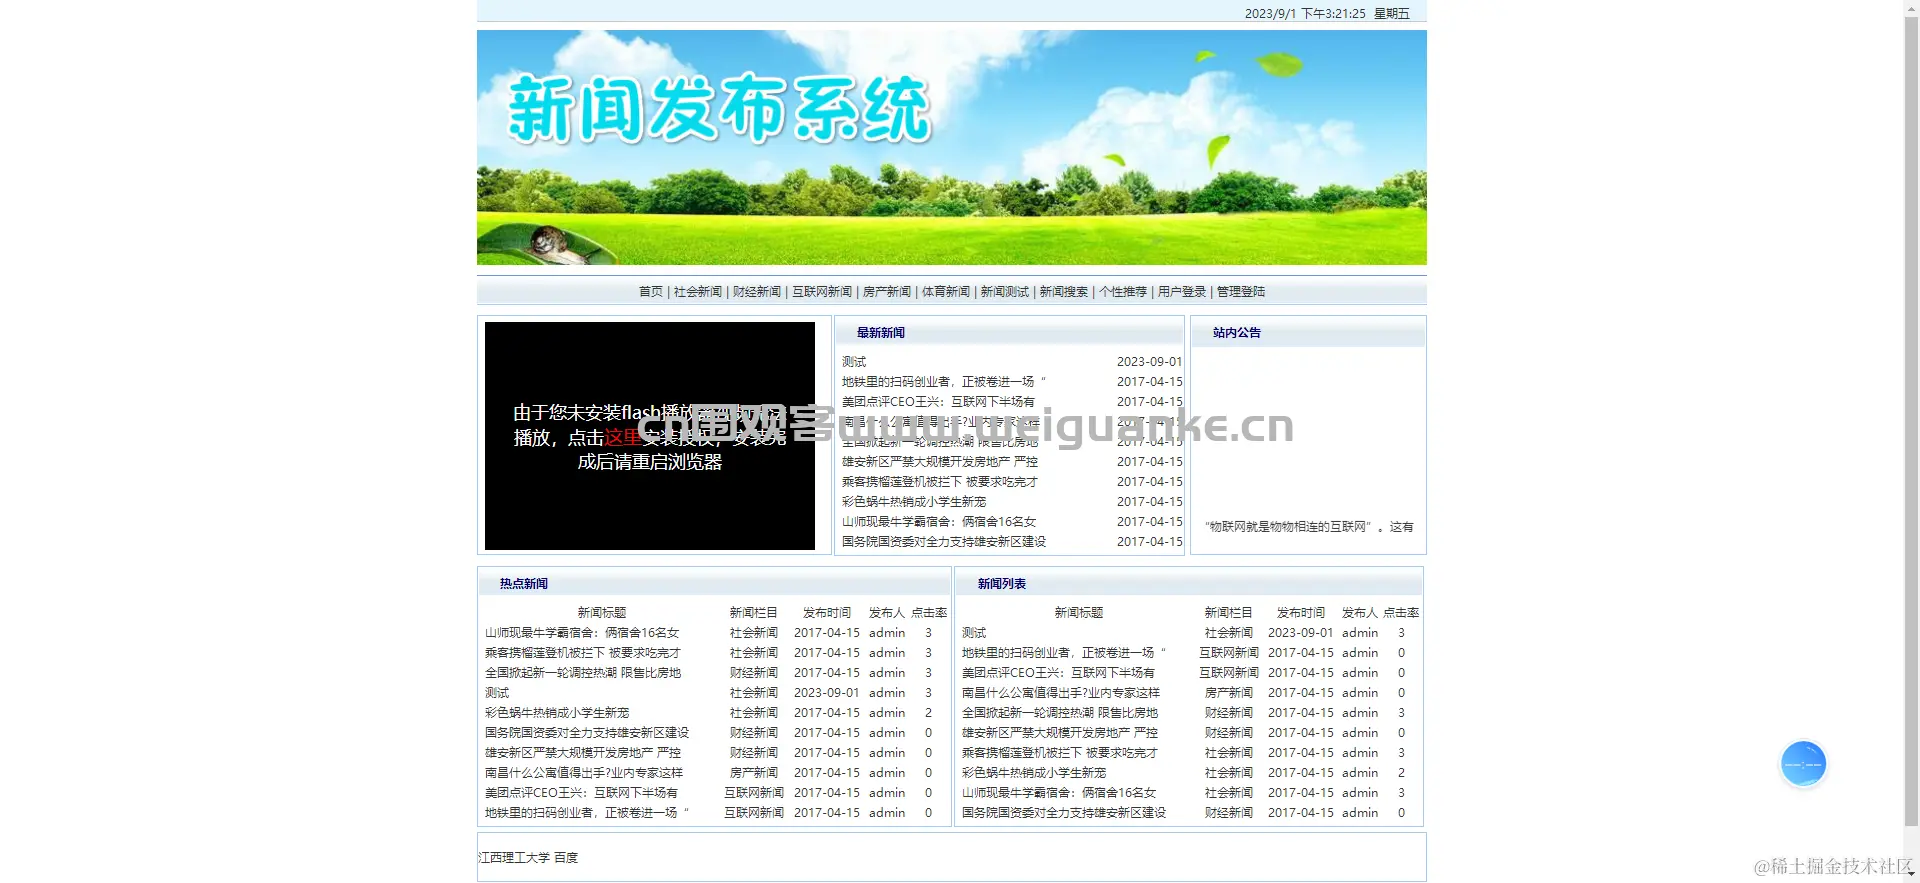Open 国务院国资委 article in 最新新闻
This screenshot has height=883, width=1920.
point(944,542)
